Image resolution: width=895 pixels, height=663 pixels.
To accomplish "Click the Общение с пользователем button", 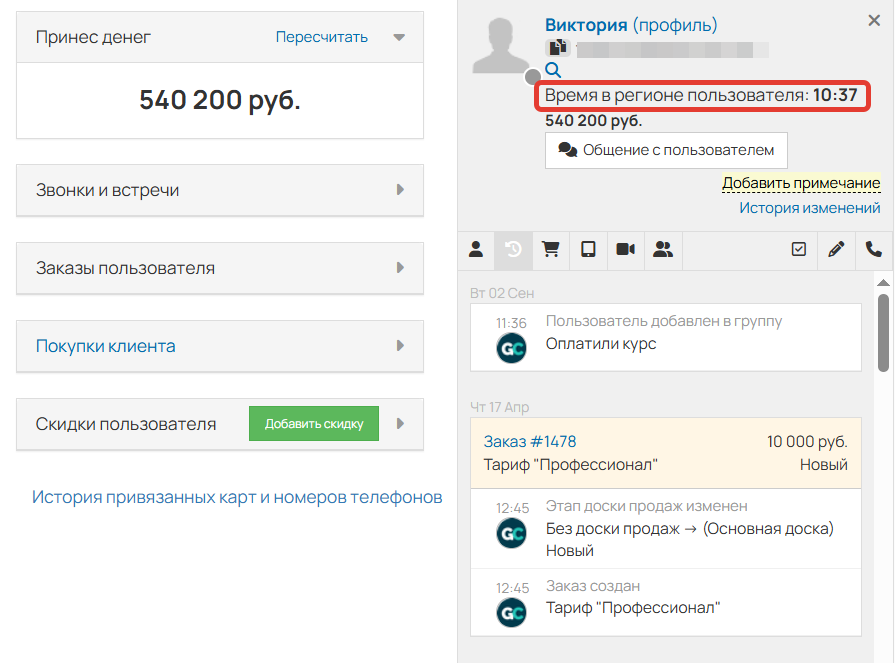I will (666, 150).
